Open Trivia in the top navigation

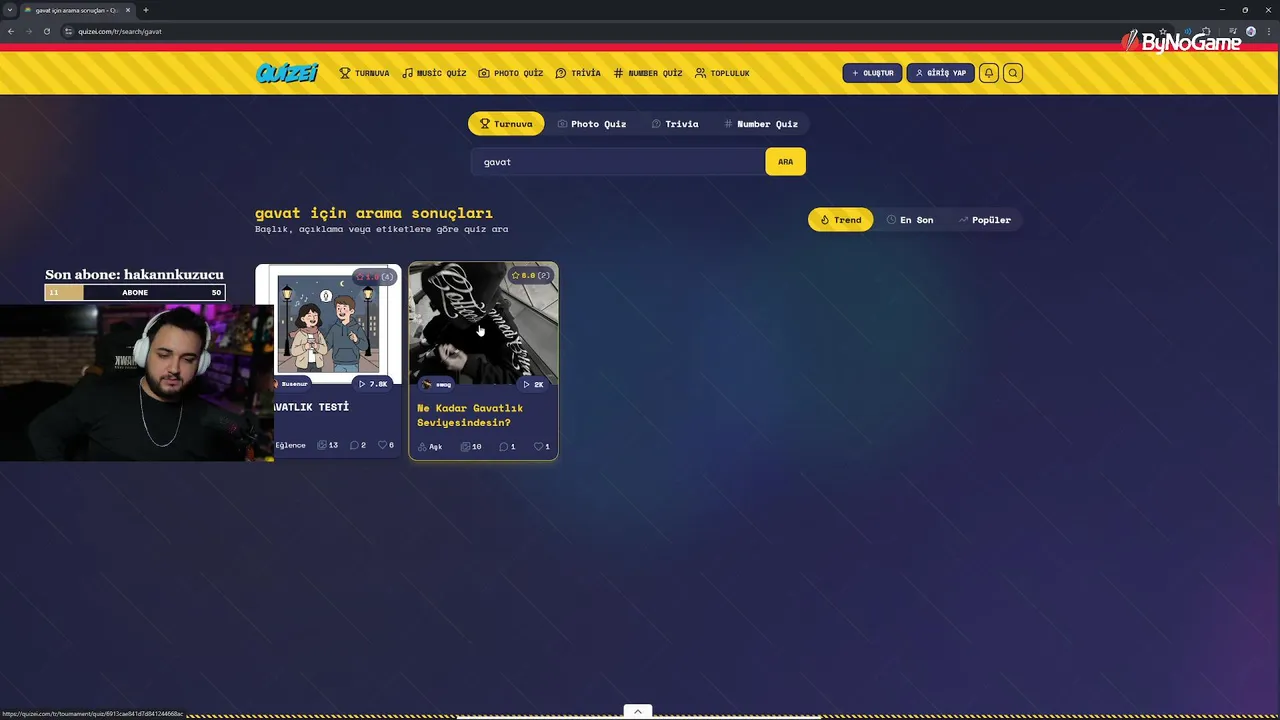coord(578,73)
